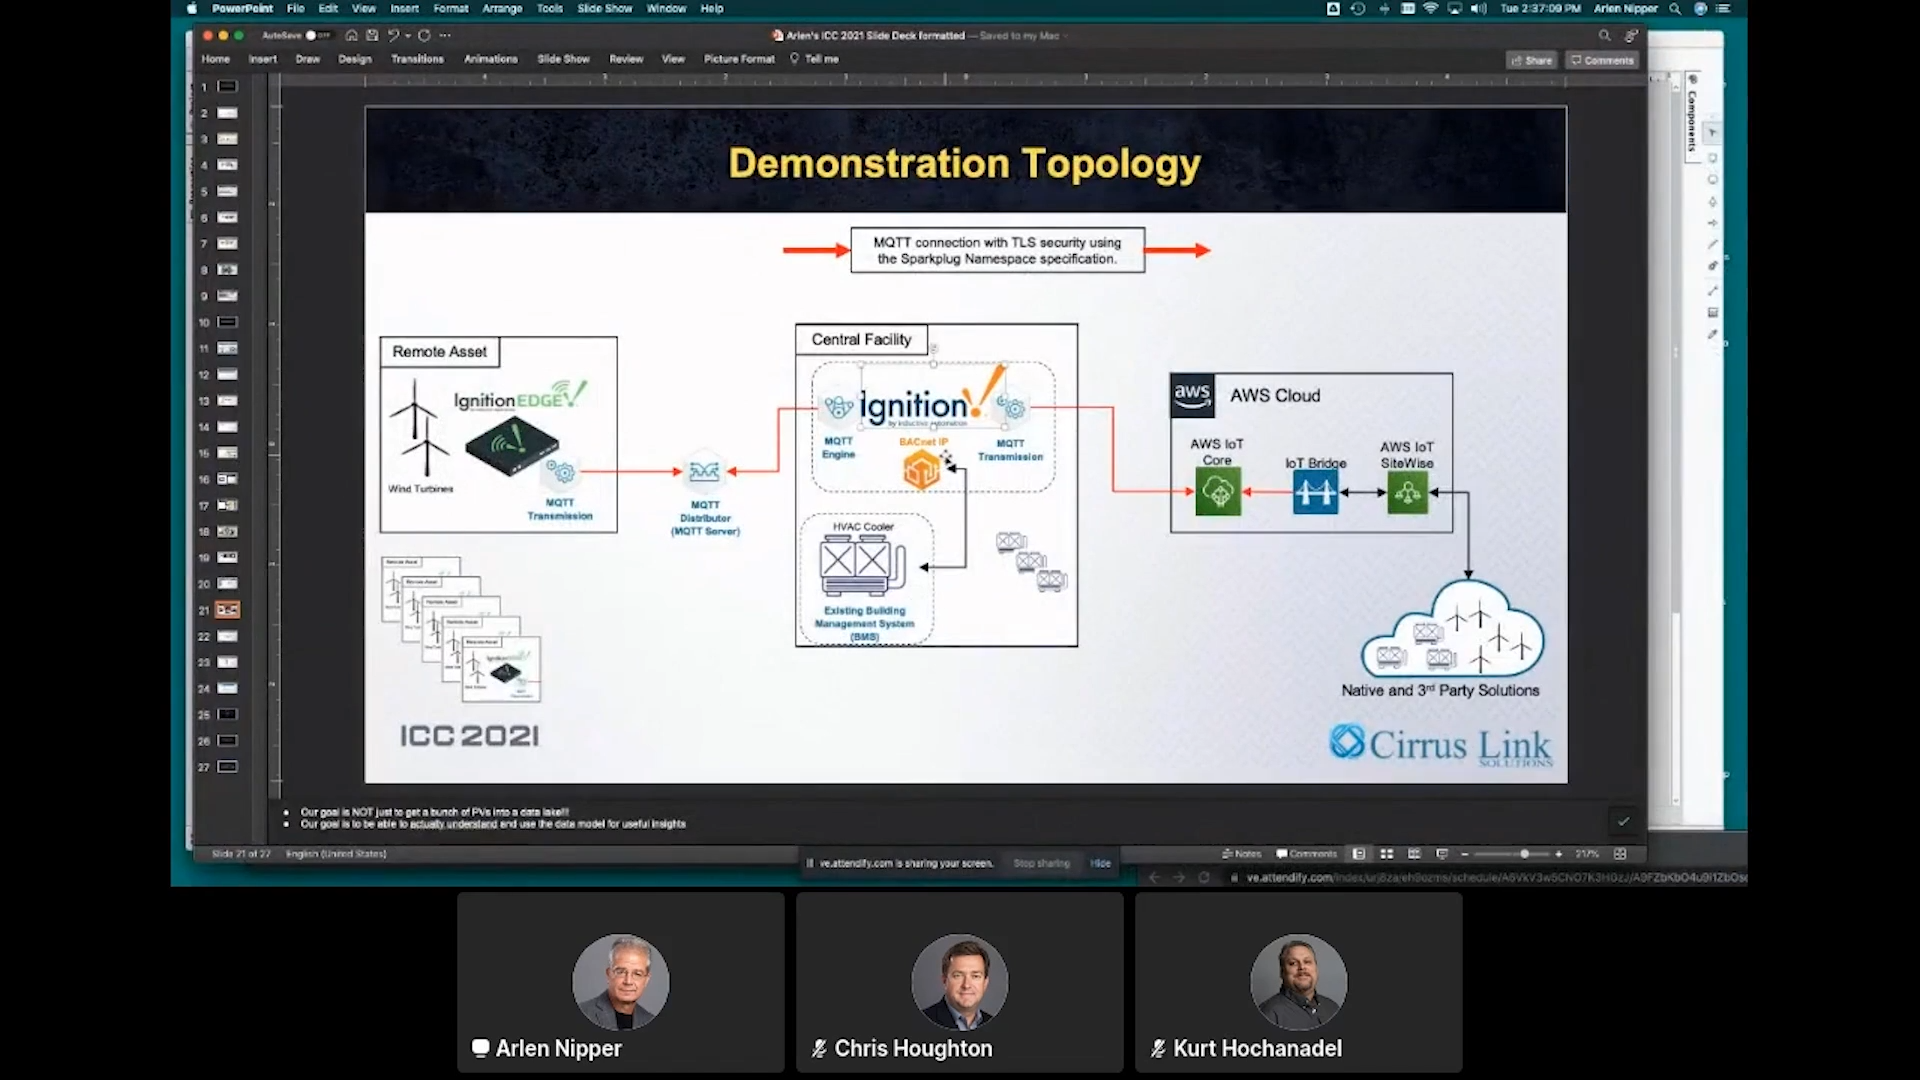
Task: Click the Save icon in Quick Access toolbar
Action: [371, 35]
